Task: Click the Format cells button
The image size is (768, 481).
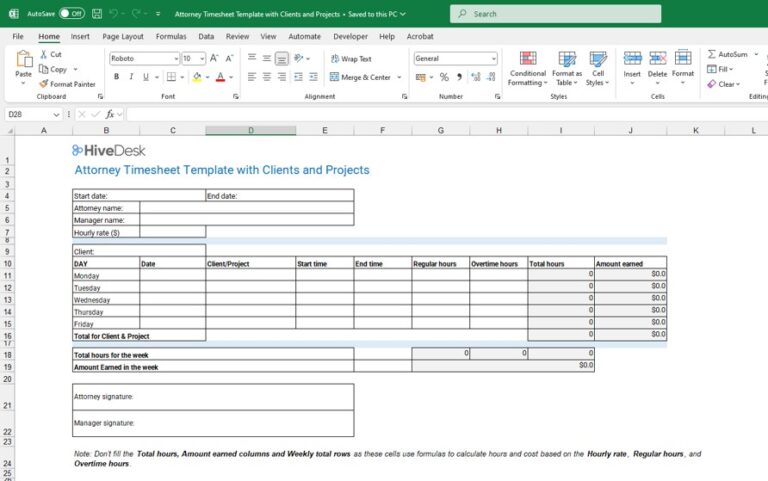Action: click(683, 68)
